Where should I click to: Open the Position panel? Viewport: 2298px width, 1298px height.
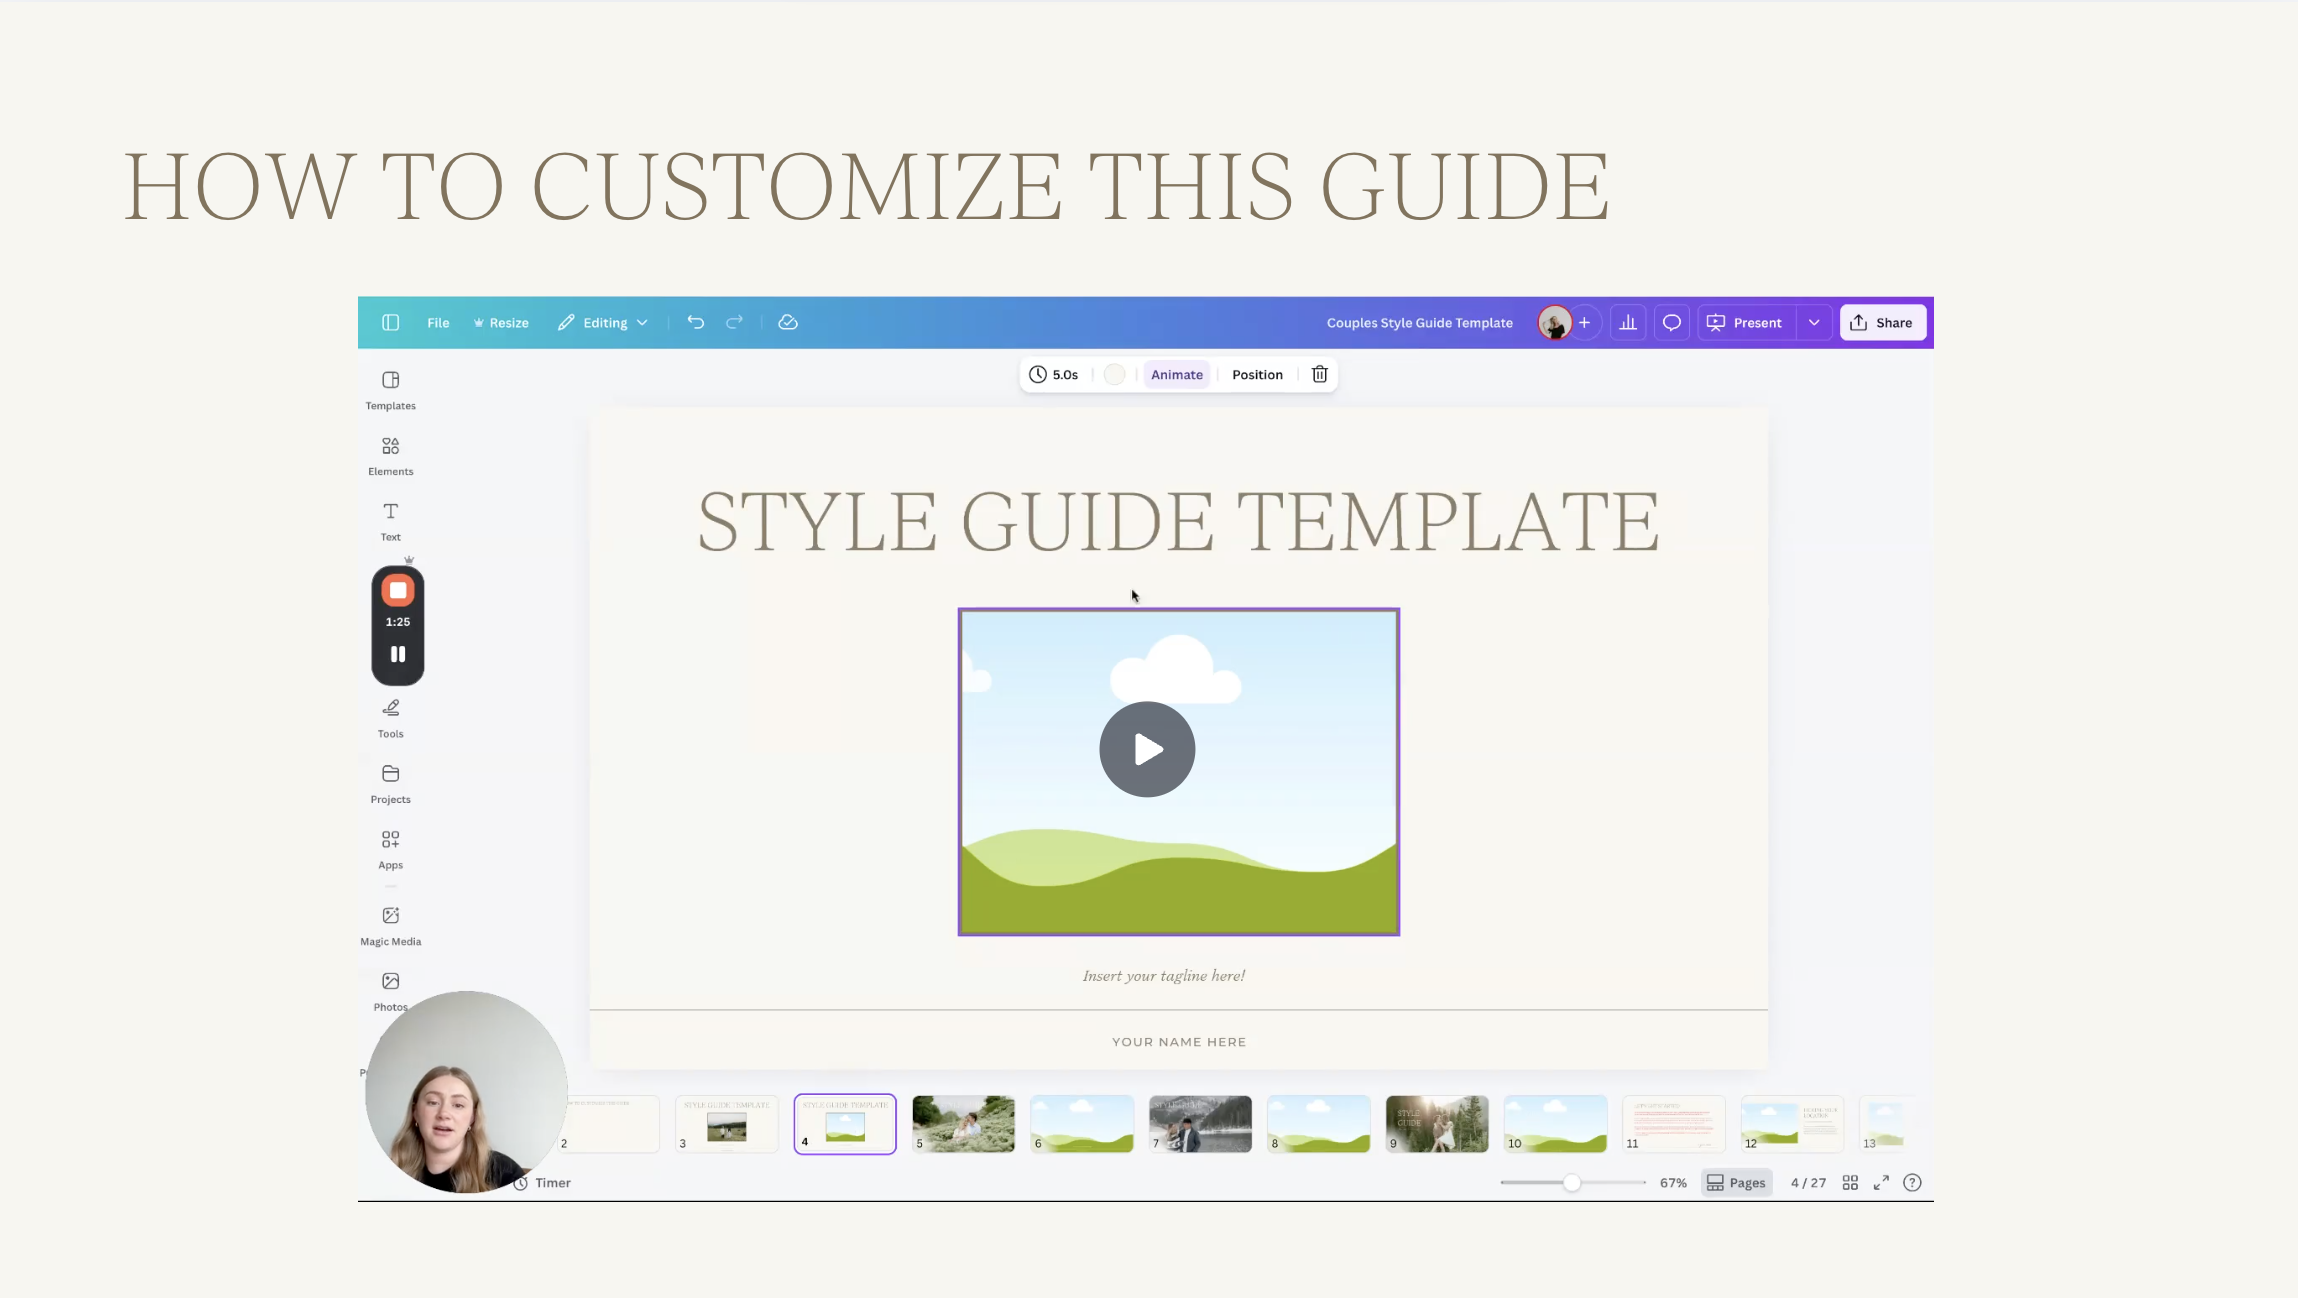(1257, 374)
